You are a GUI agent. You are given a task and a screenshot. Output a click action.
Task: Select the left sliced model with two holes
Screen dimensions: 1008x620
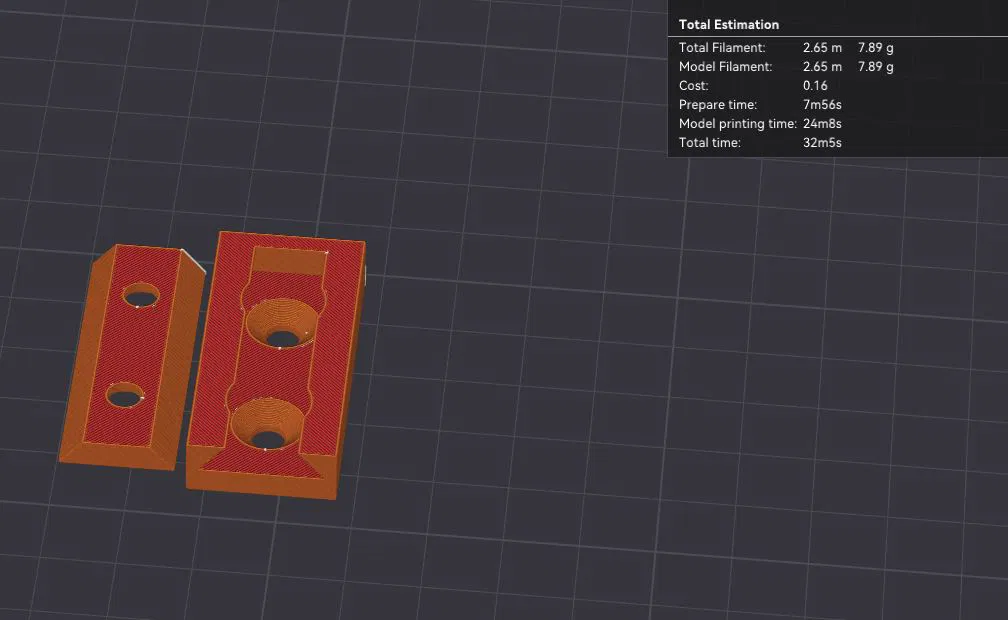coord(132,357)
